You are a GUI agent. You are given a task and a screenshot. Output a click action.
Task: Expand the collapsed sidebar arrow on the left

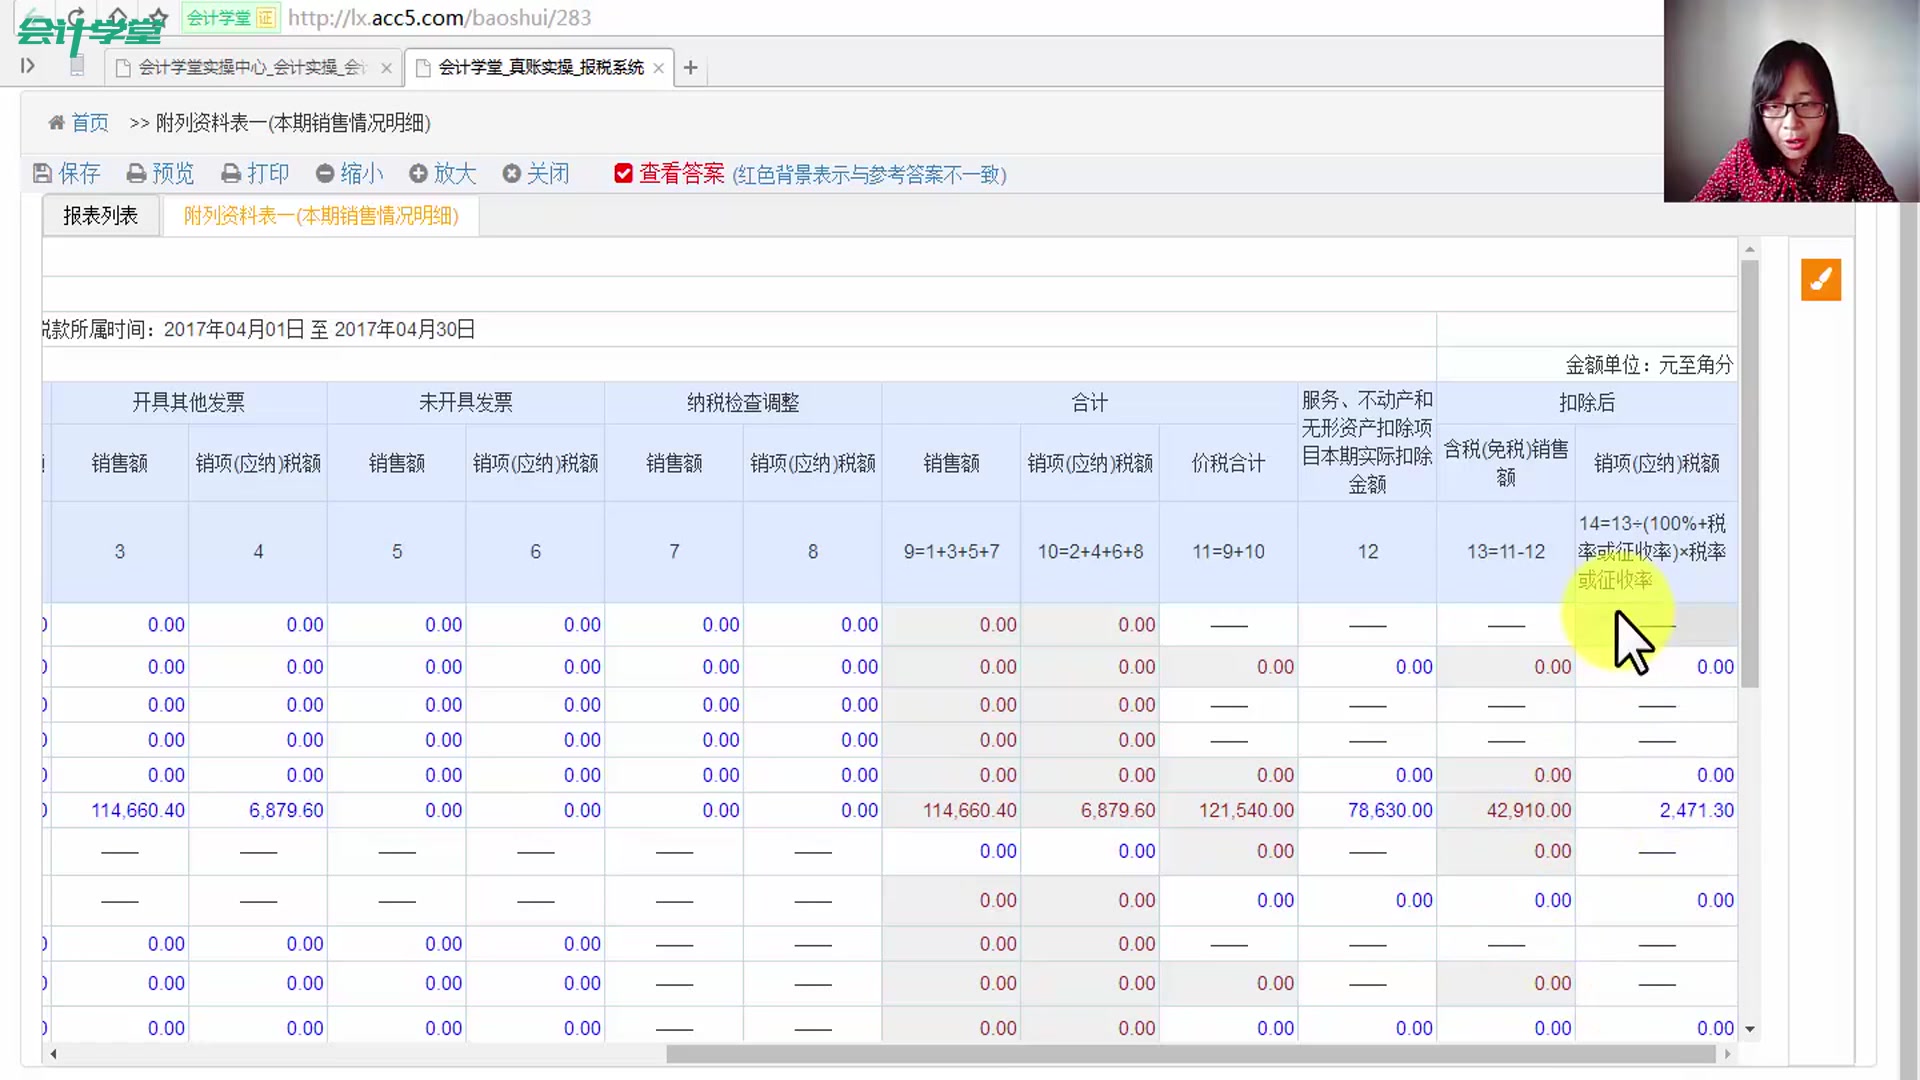click(27, 64)
